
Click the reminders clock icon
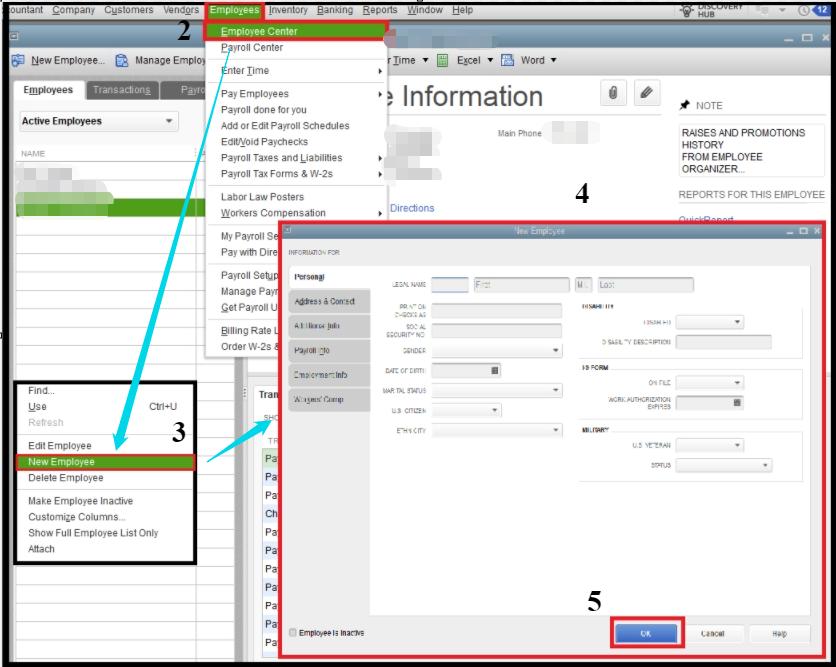click(x=803, y=10)
